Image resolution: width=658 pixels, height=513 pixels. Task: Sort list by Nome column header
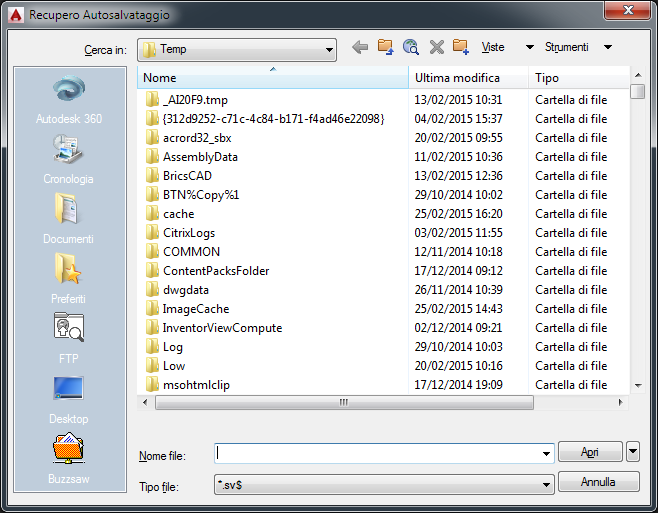(273, 78)
